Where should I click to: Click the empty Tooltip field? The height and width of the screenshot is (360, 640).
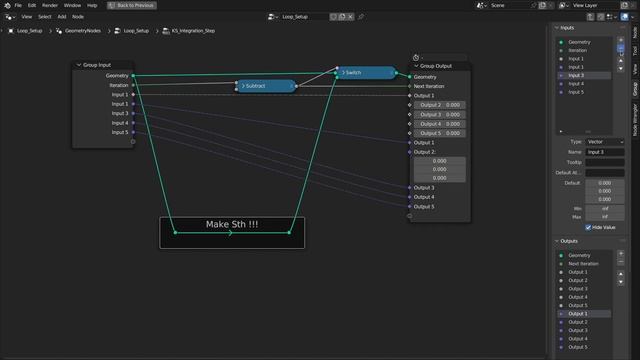605,162
